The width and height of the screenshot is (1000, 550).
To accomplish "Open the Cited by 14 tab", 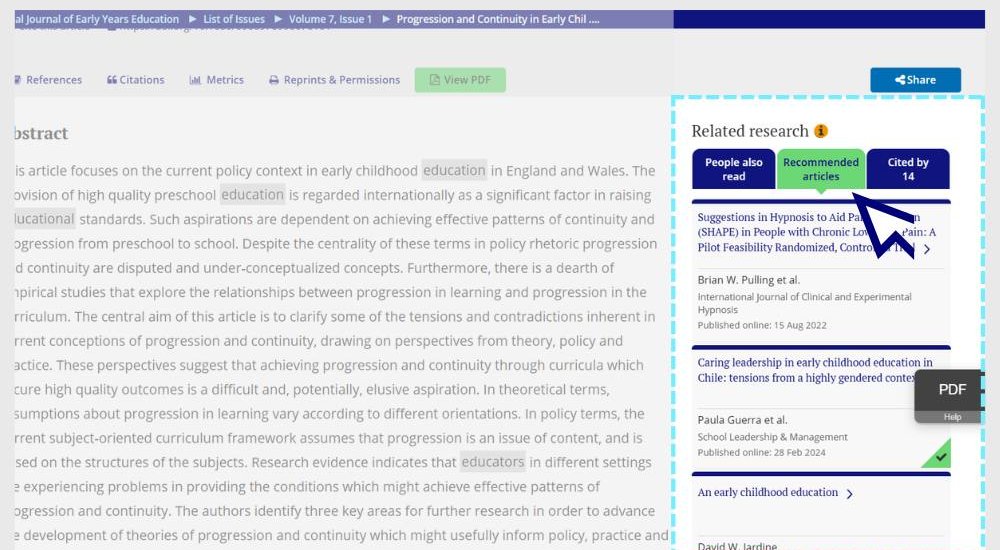I will click(x=908, y=169).
